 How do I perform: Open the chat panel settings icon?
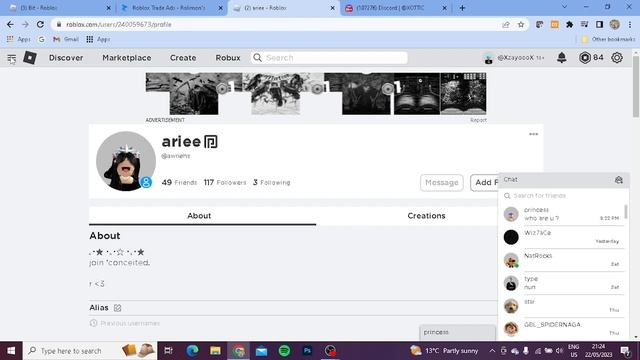618,180
